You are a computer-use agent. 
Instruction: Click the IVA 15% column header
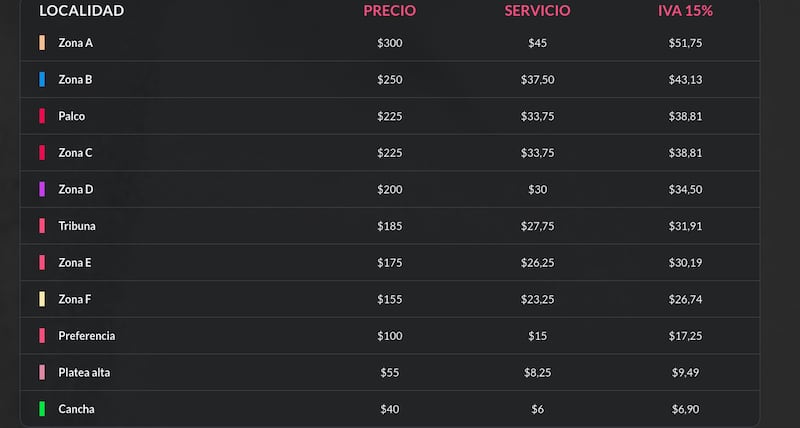[685, 11]
